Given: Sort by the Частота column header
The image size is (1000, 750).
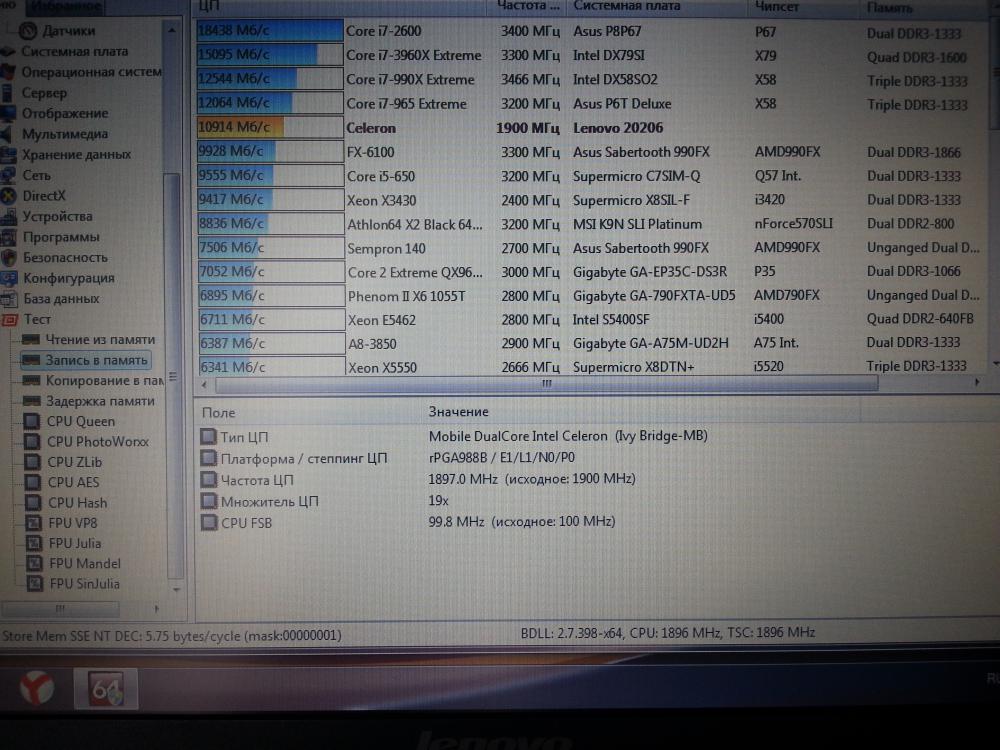Looking at the screenshot, I should 528,6.
